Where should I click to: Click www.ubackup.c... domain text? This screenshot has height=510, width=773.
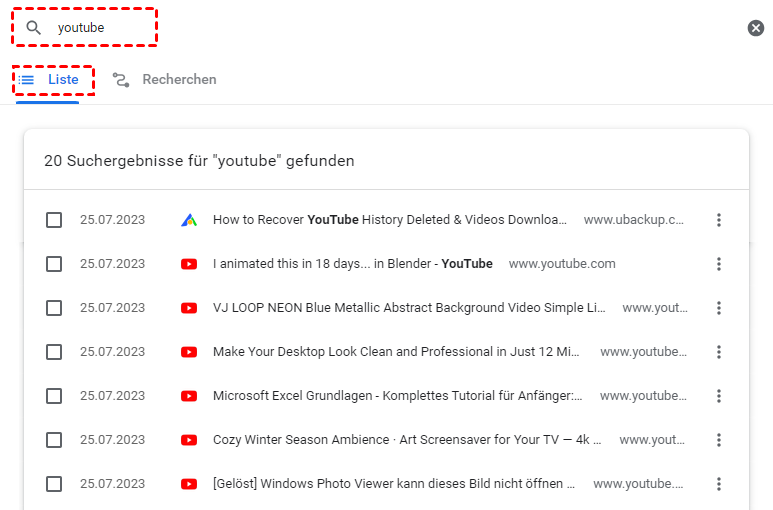[x=633, y=220]
